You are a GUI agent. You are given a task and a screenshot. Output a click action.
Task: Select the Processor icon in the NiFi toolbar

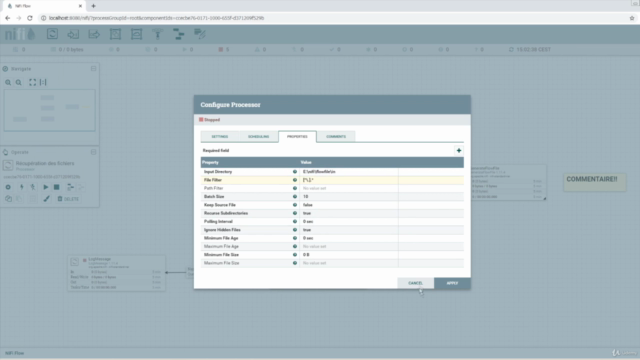tap(52, 34)
